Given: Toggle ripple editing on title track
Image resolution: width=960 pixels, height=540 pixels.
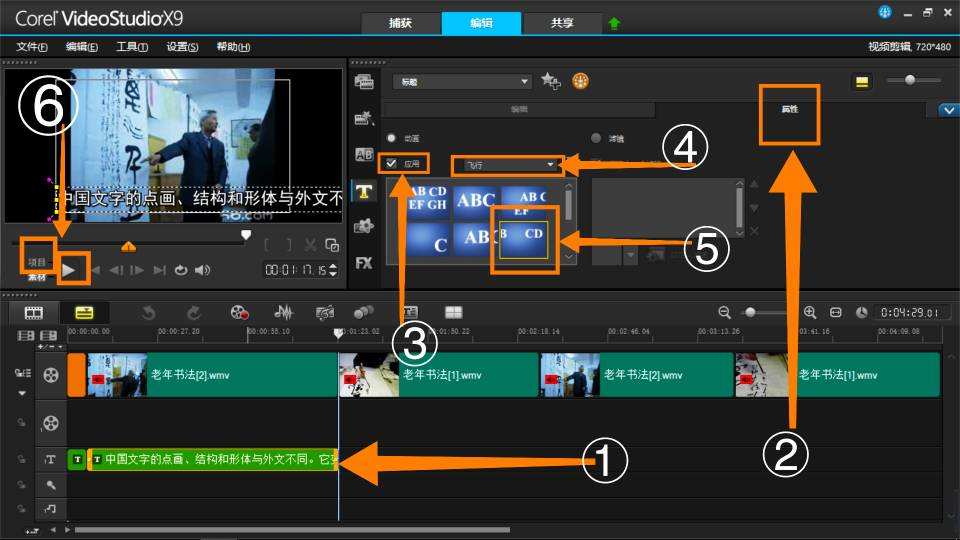Looking at the screenshot, I should tap(21, 459).
